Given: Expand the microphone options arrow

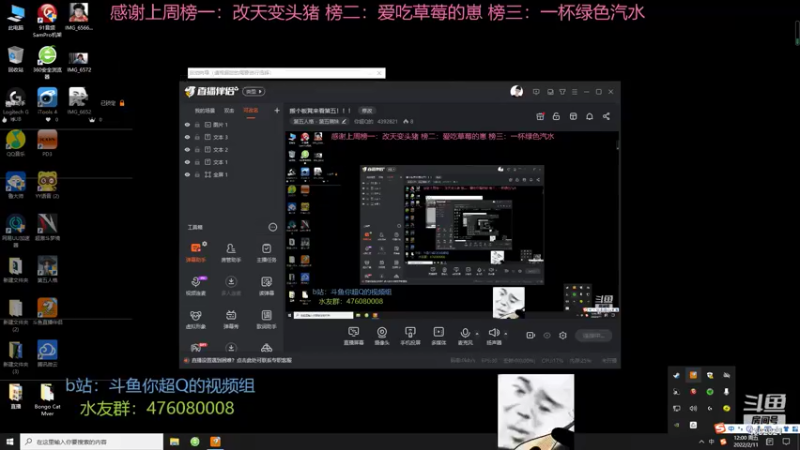Looking at the screenshot, I should (x=477, y=334).
